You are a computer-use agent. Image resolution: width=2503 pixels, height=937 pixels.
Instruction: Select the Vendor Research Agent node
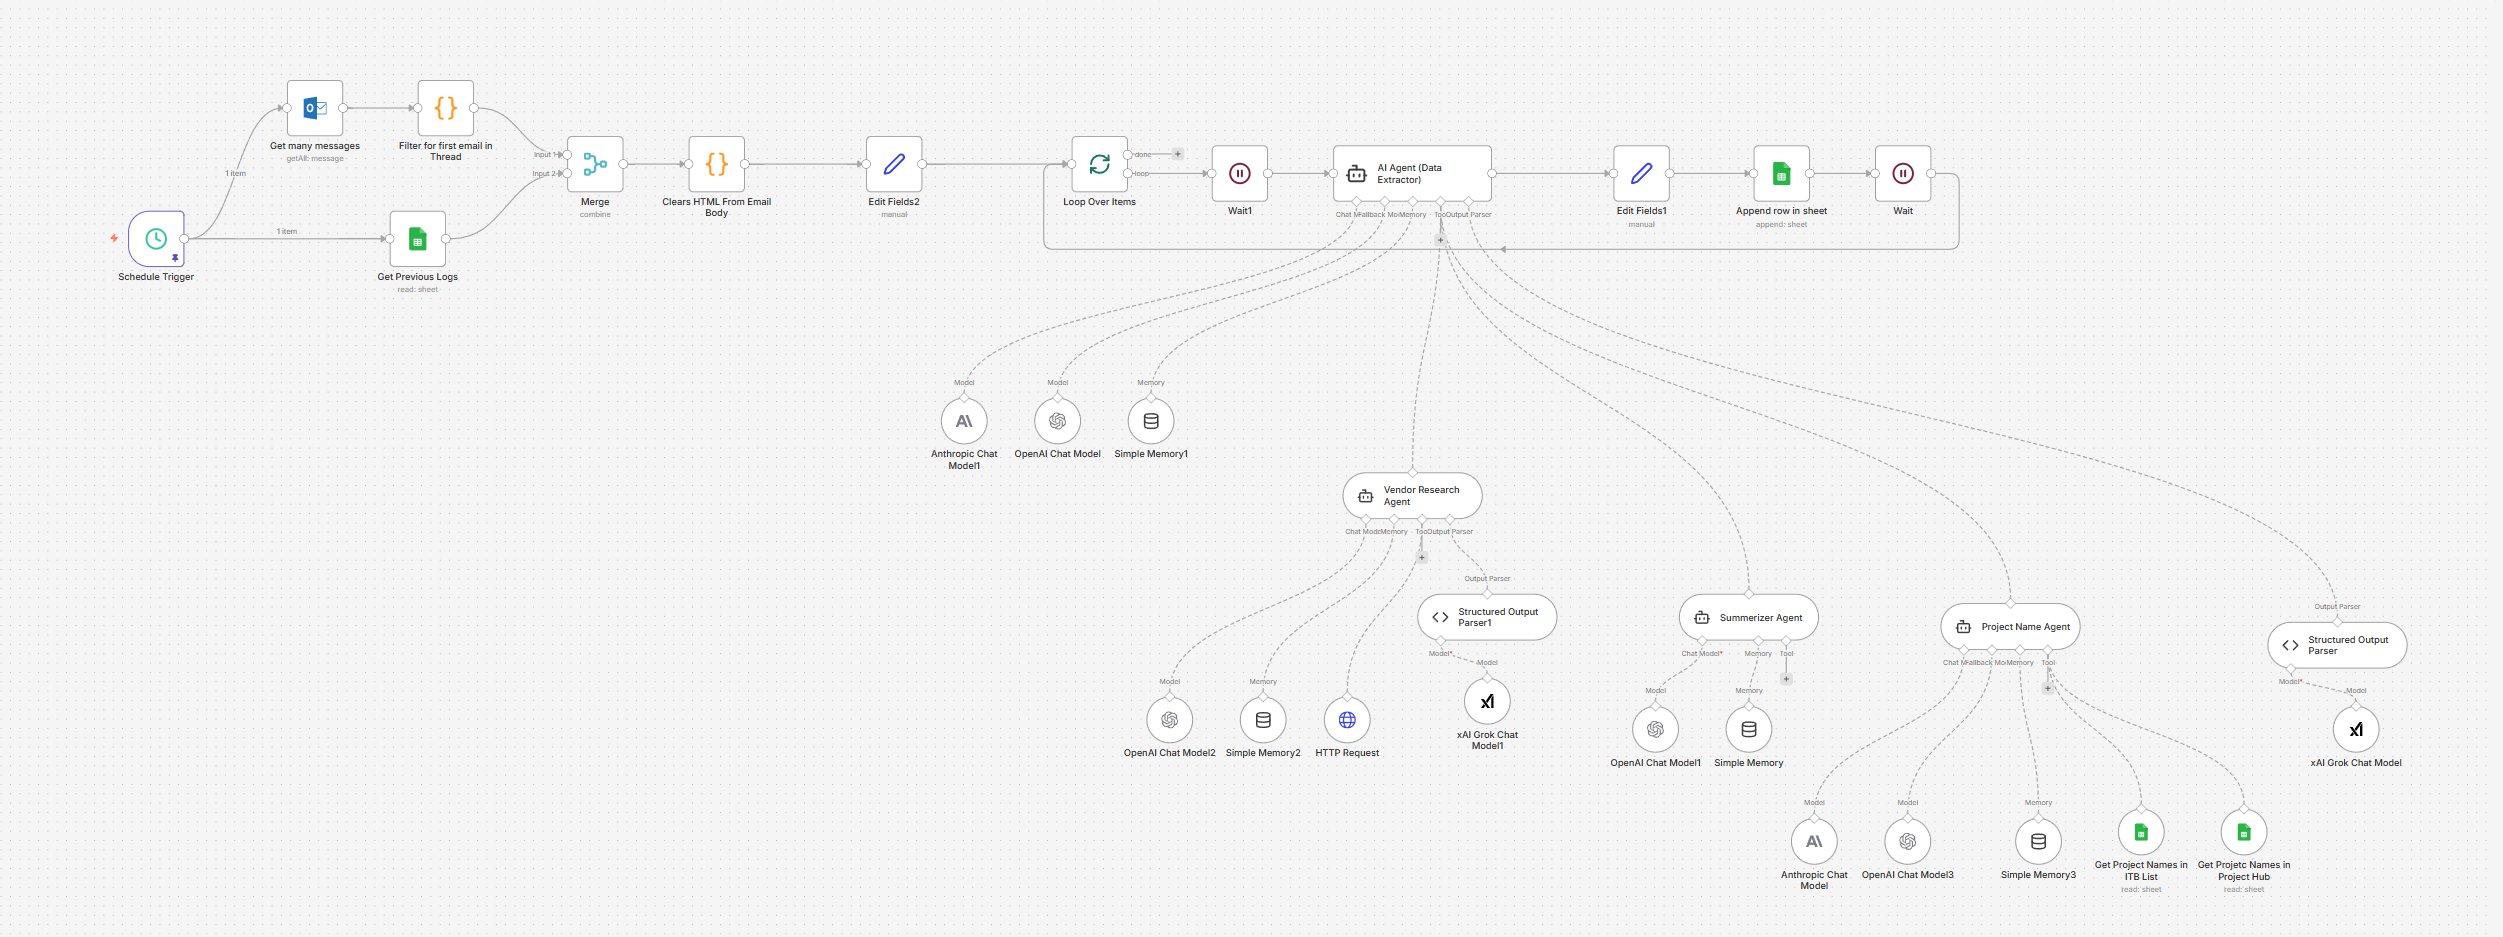click(1411, 495)
